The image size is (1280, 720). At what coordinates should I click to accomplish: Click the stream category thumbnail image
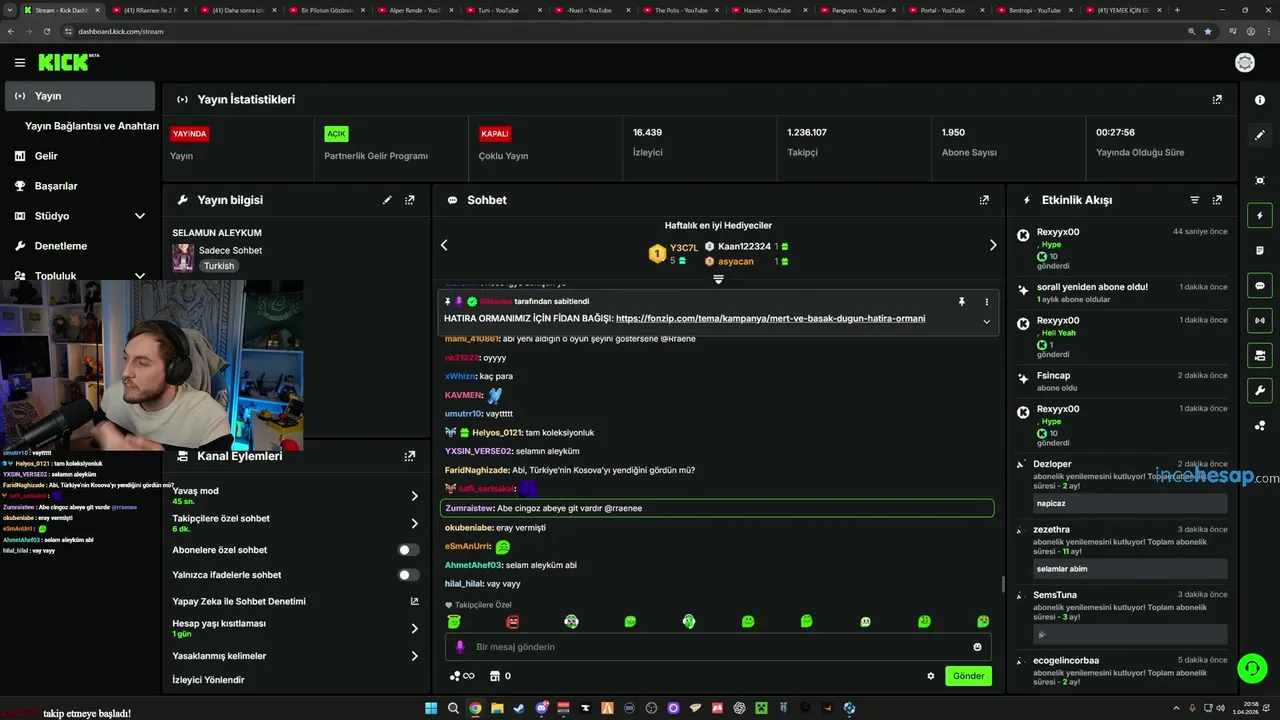pos(183,258)
